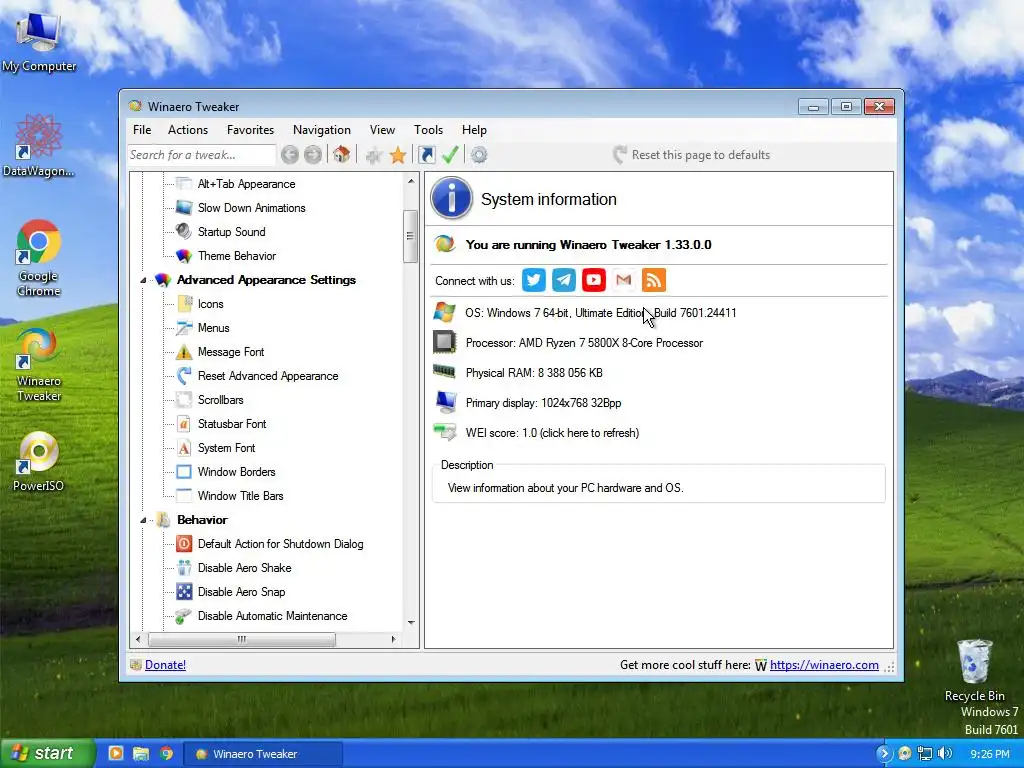Select PowerISO desktop shortcut
The width and height of the screenshot is (1024, 768).
39,461
